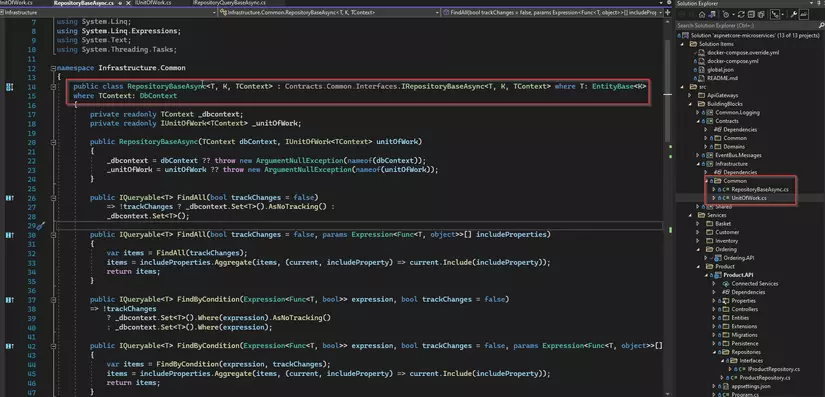Switch to the UnitOfWork.cs tab at left
This screenshot has width=825, height=397.
(x=16, y=3)
